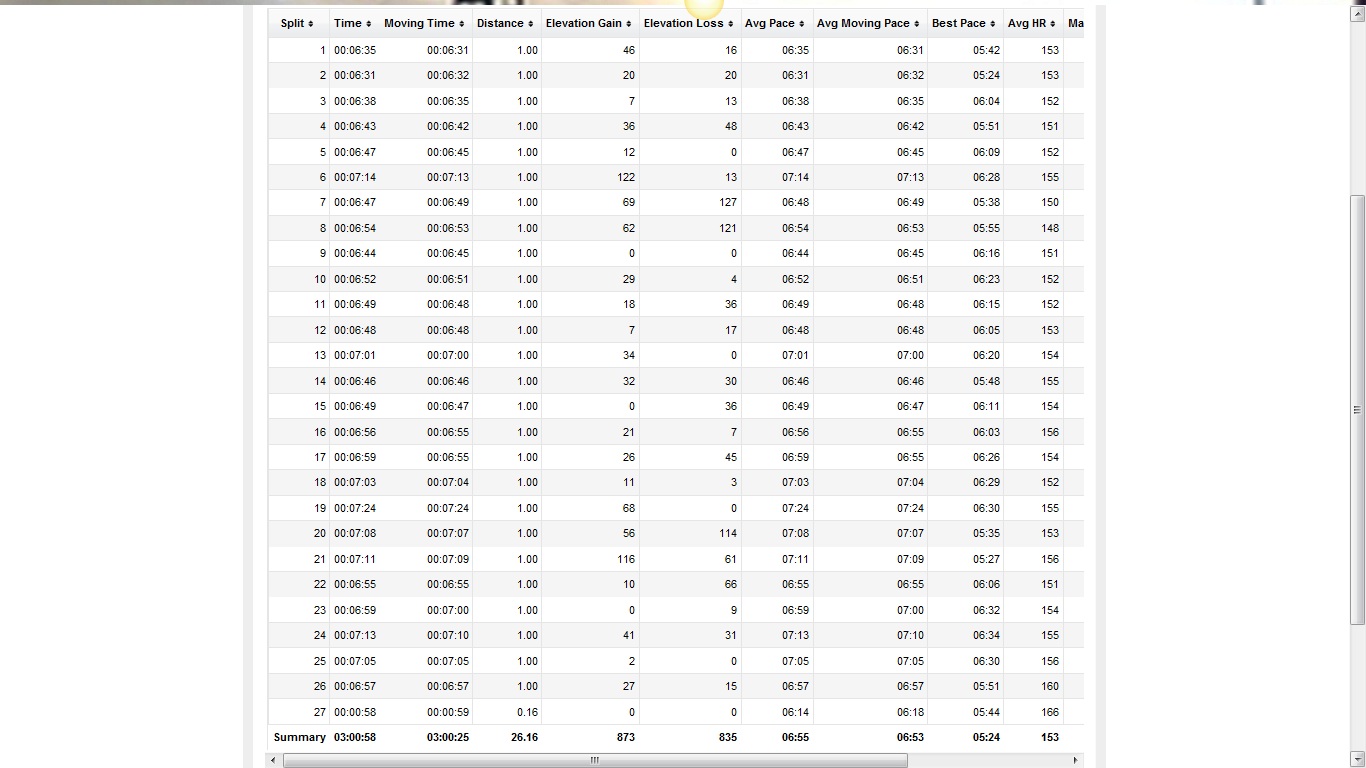Click the page's vertical scrollbar down arrow
1366x768 pixels.
tap(1357, 760)
